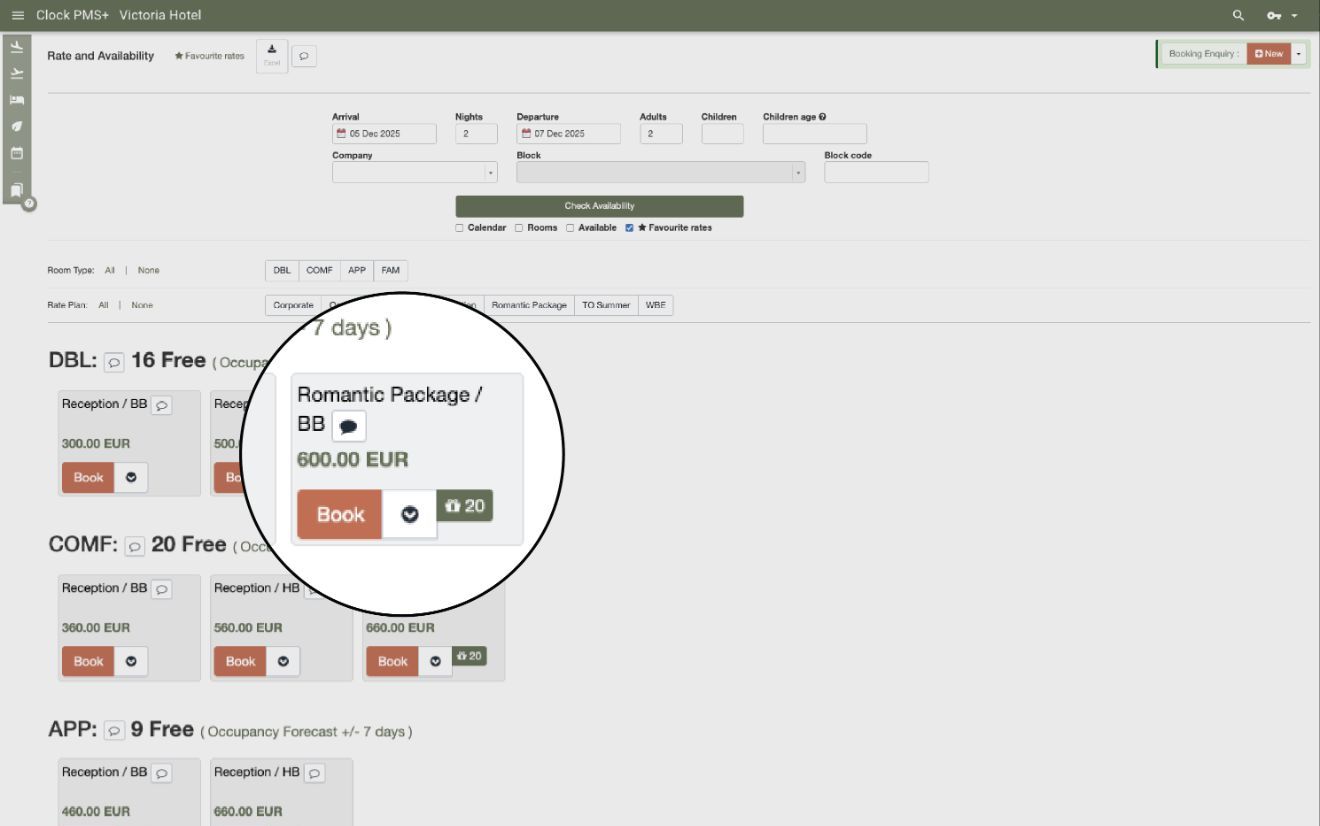The width and height of the screenshot is (1320, 826).
Task: Select the TO Summer rate plan filter
Action: (x=606, y=305)
